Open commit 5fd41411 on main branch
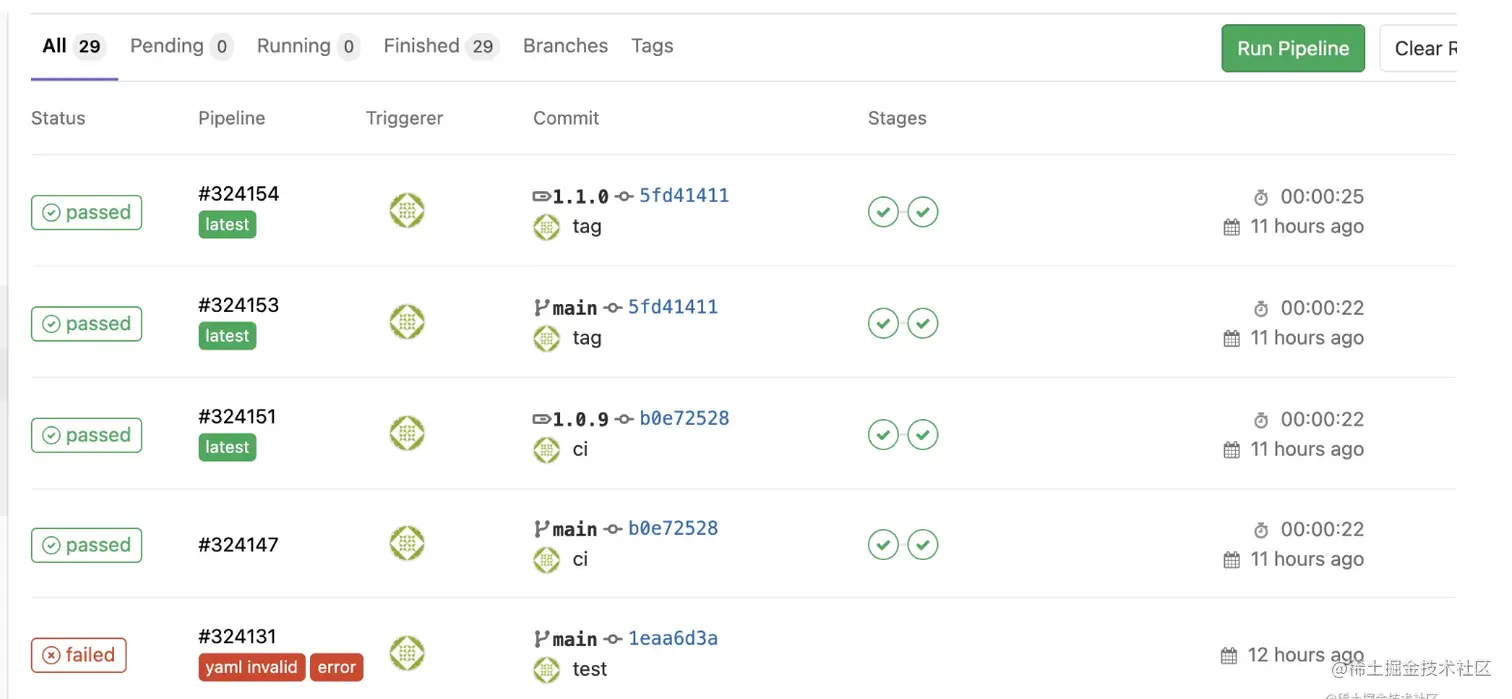The width and height of the screenshot is (1512, 699). tap(673, 307)
